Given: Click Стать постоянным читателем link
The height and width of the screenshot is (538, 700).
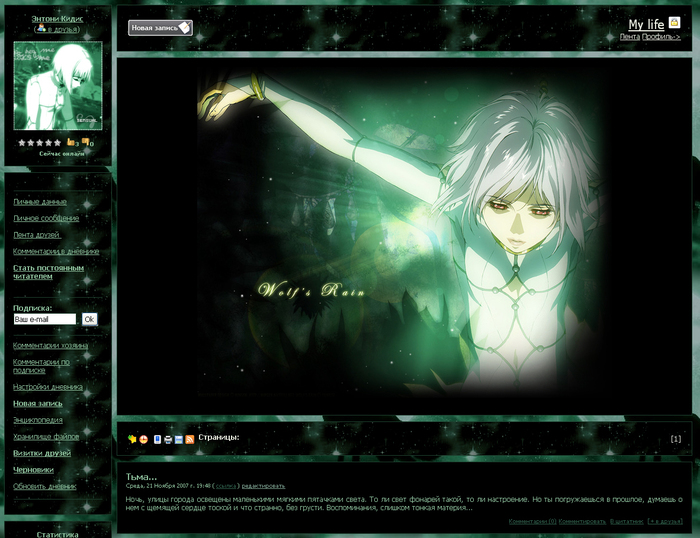Looking at the screenshot, I should [48, 272].
